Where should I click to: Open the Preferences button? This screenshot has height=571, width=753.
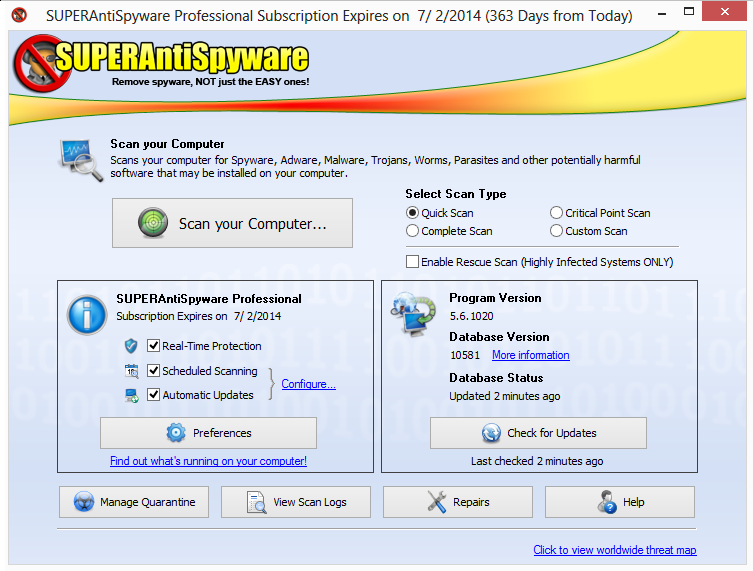[x=208, y=433]
